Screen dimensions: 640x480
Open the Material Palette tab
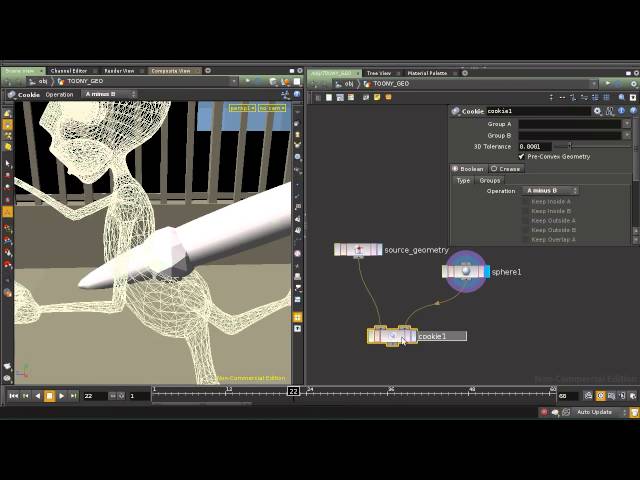tap(427, 73)
